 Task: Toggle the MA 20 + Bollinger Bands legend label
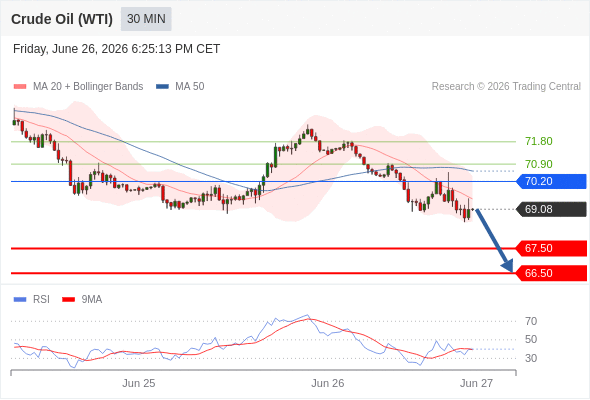pos(88,87)
